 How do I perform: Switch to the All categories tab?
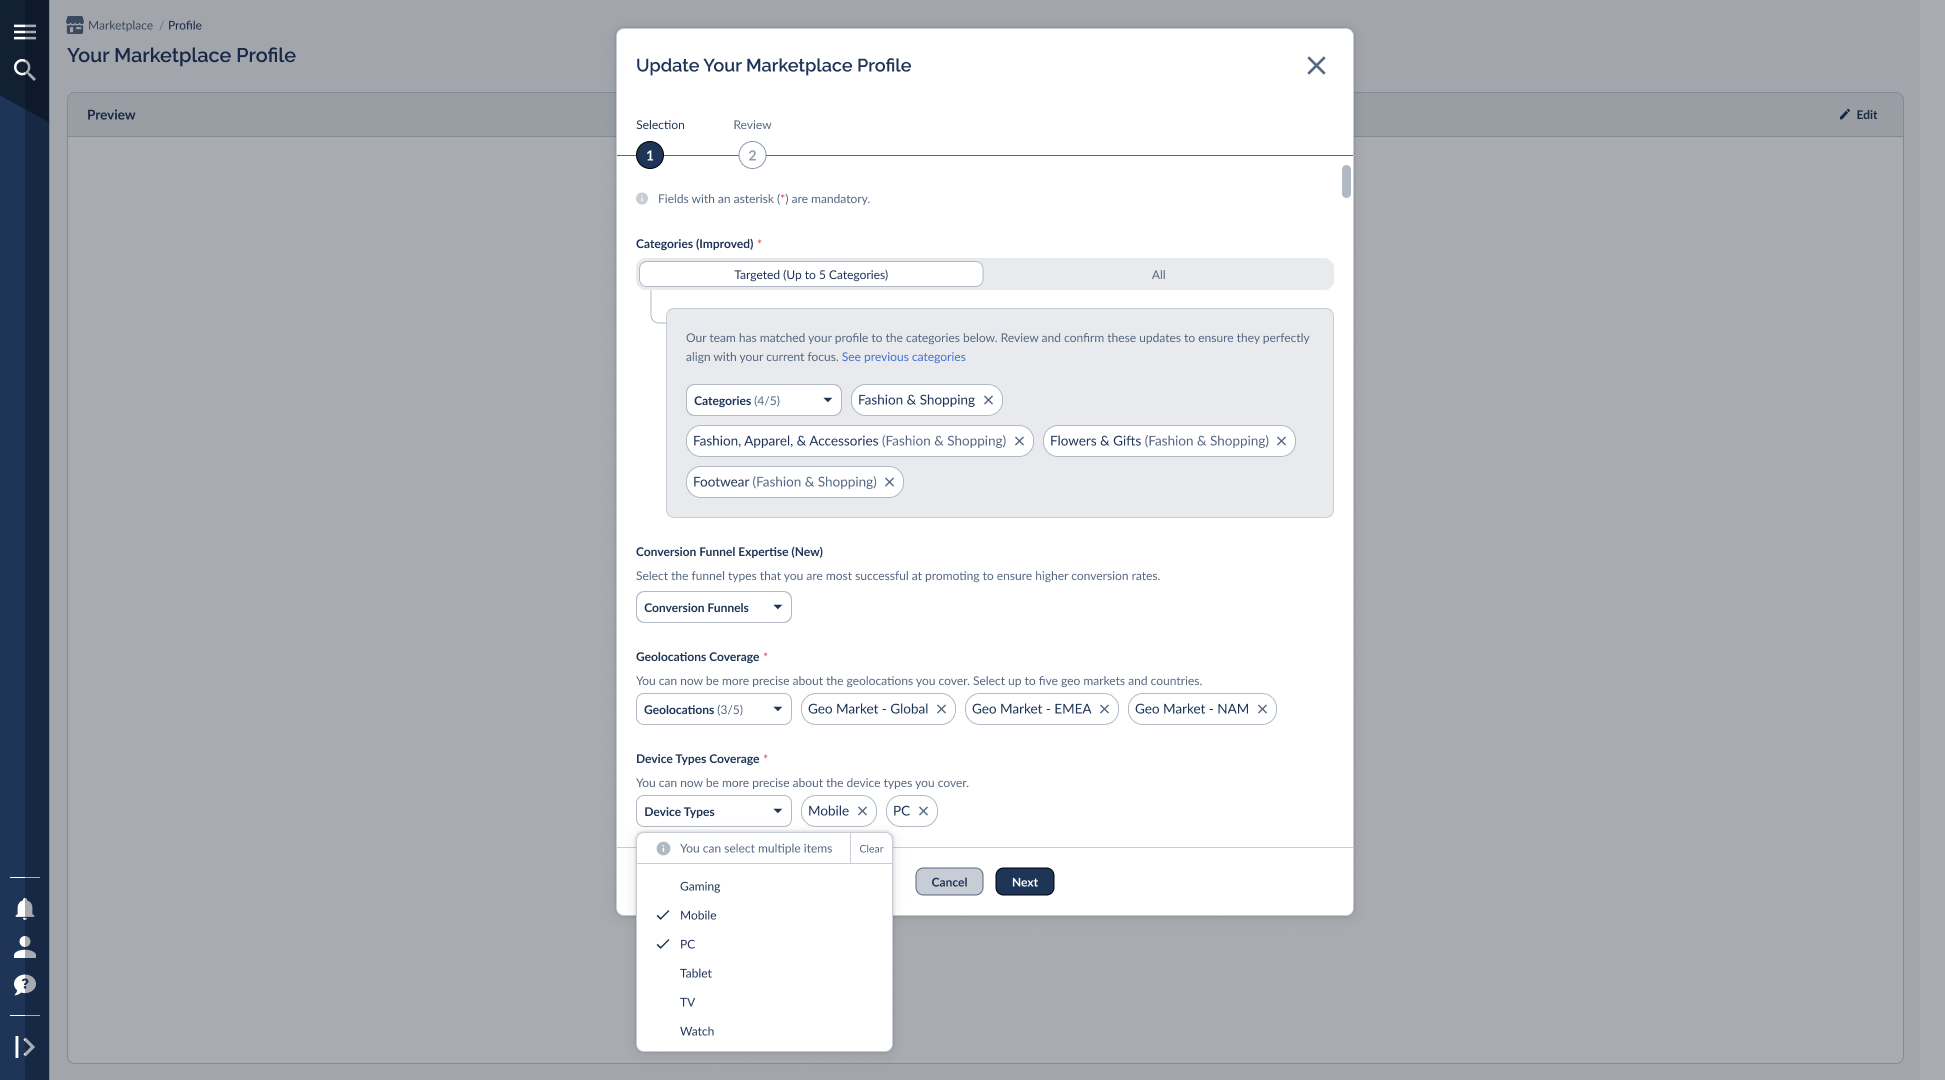tap(1157, 273)
